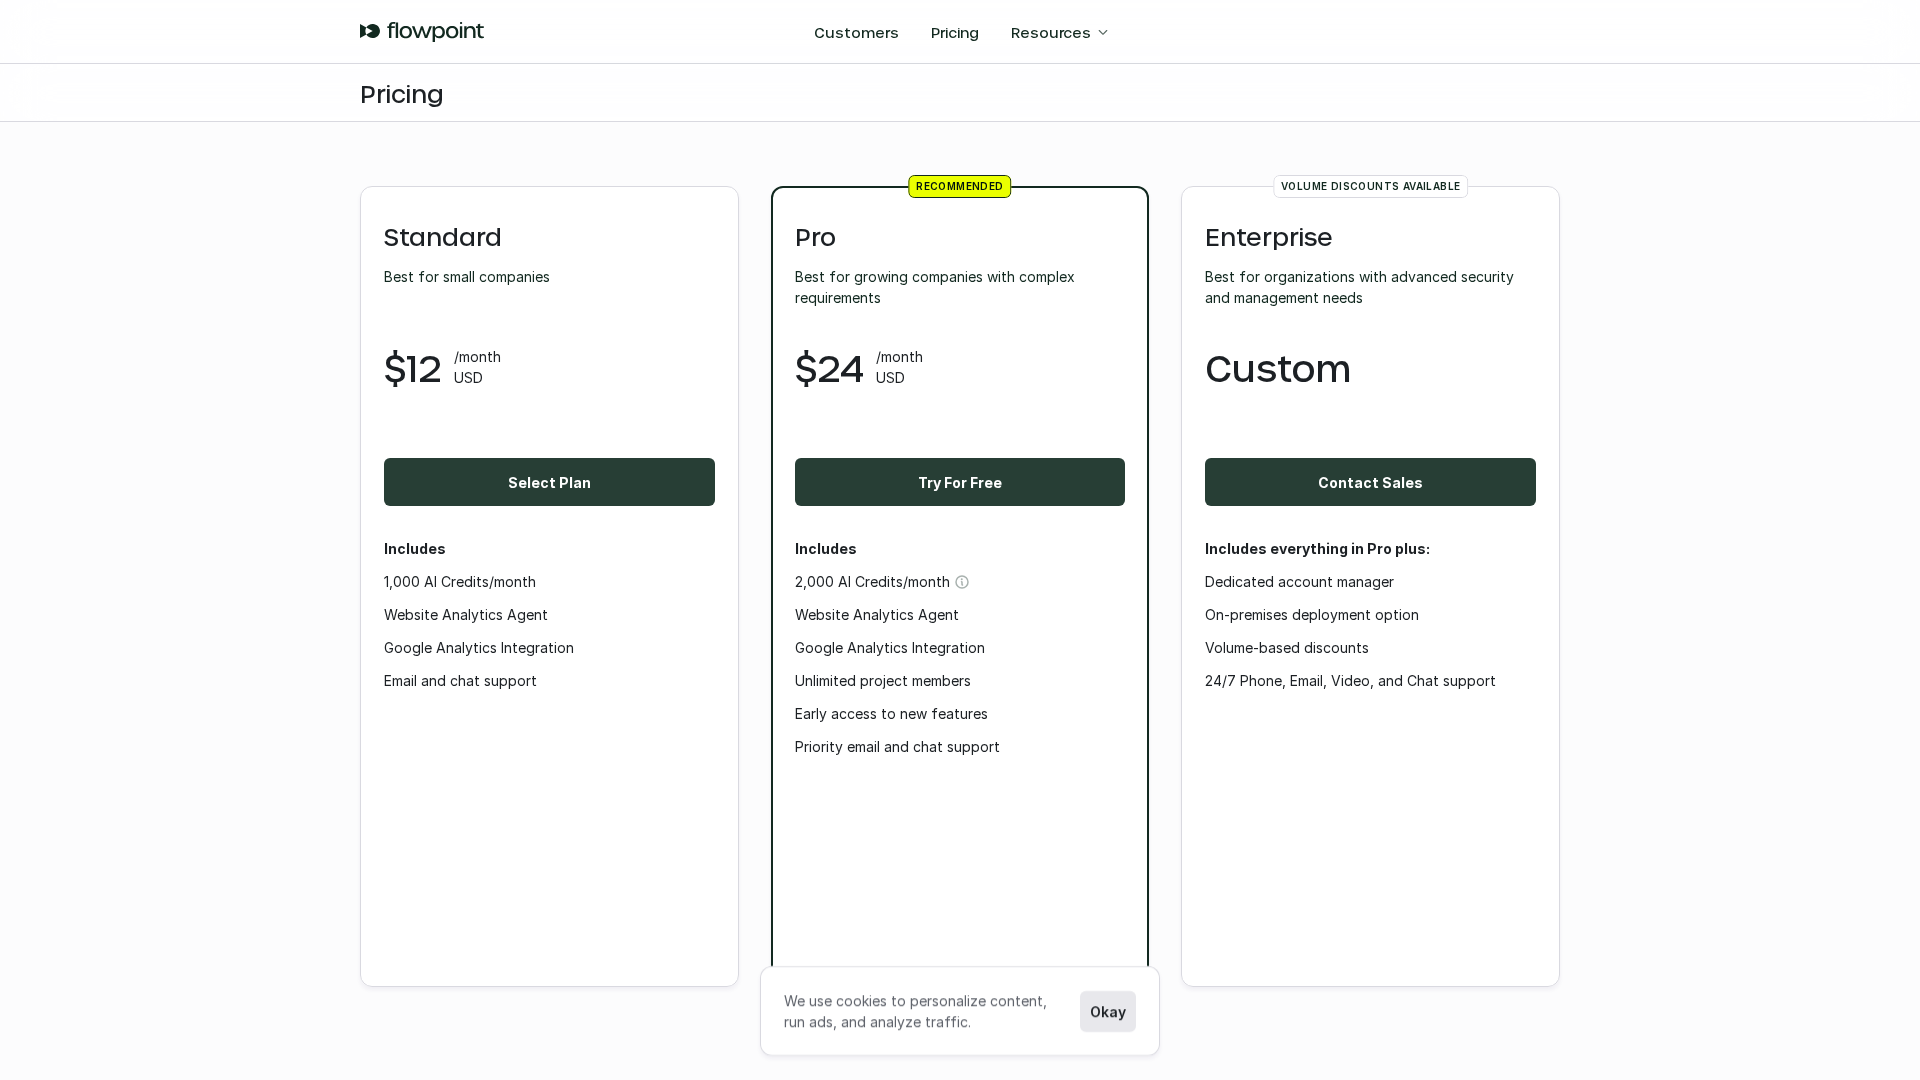The width and height of the screenshot is (1920, 1080).
Task: Click the Pro plan title
Action: 815,238
